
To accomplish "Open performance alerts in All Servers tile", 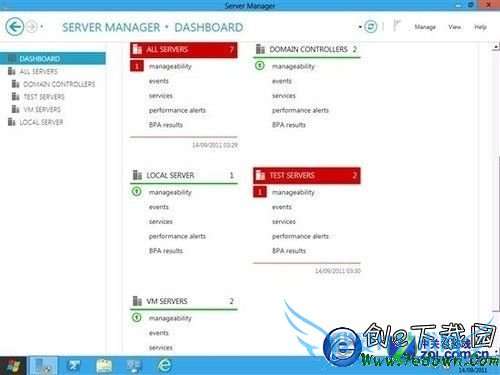I will click(x=177, y=110).
